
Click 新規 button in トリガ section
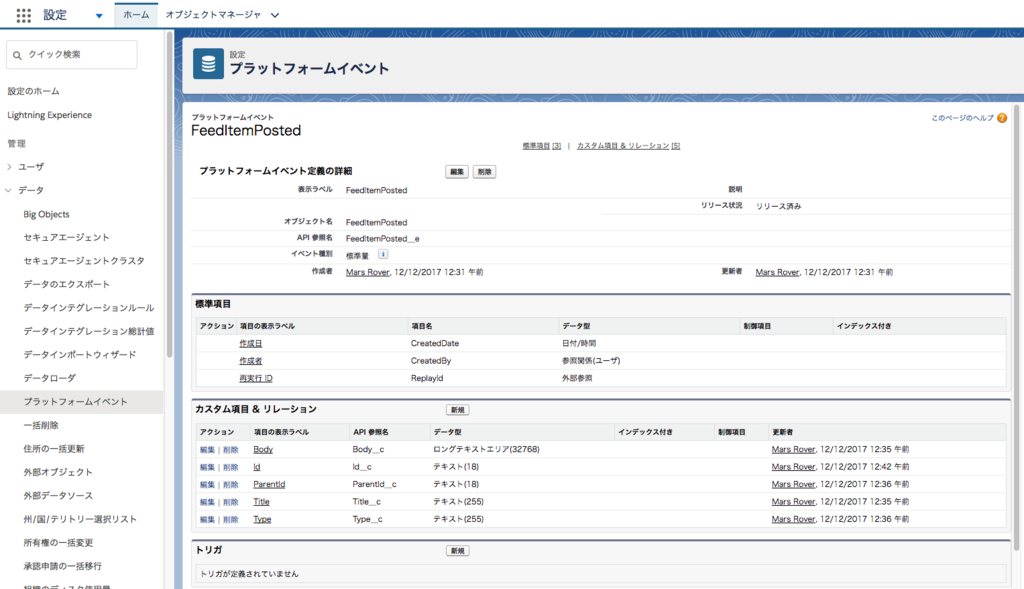tap(458, 551)
